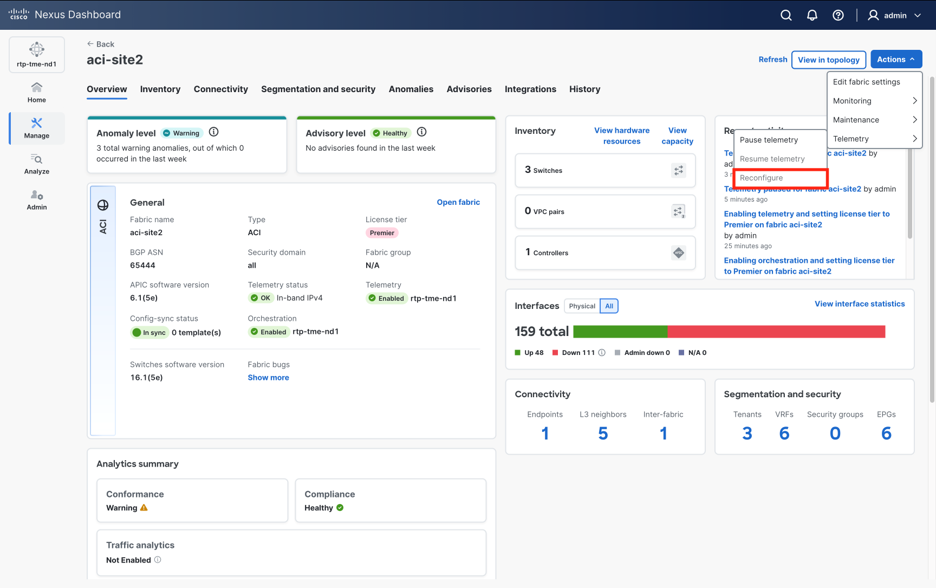Viewport: 936px width, 588px height.
Task: Open Analyze section in sidebar
Action: (x=36, y=164)
